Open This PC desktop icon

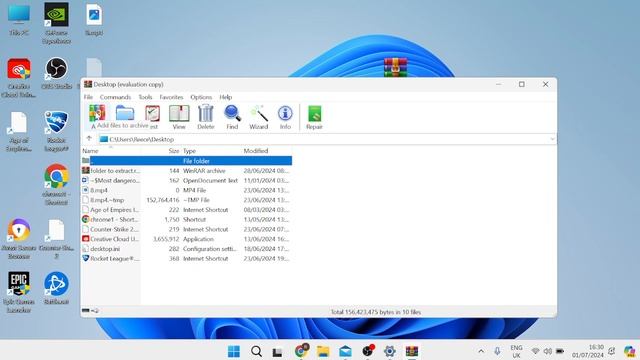[19, 20]
